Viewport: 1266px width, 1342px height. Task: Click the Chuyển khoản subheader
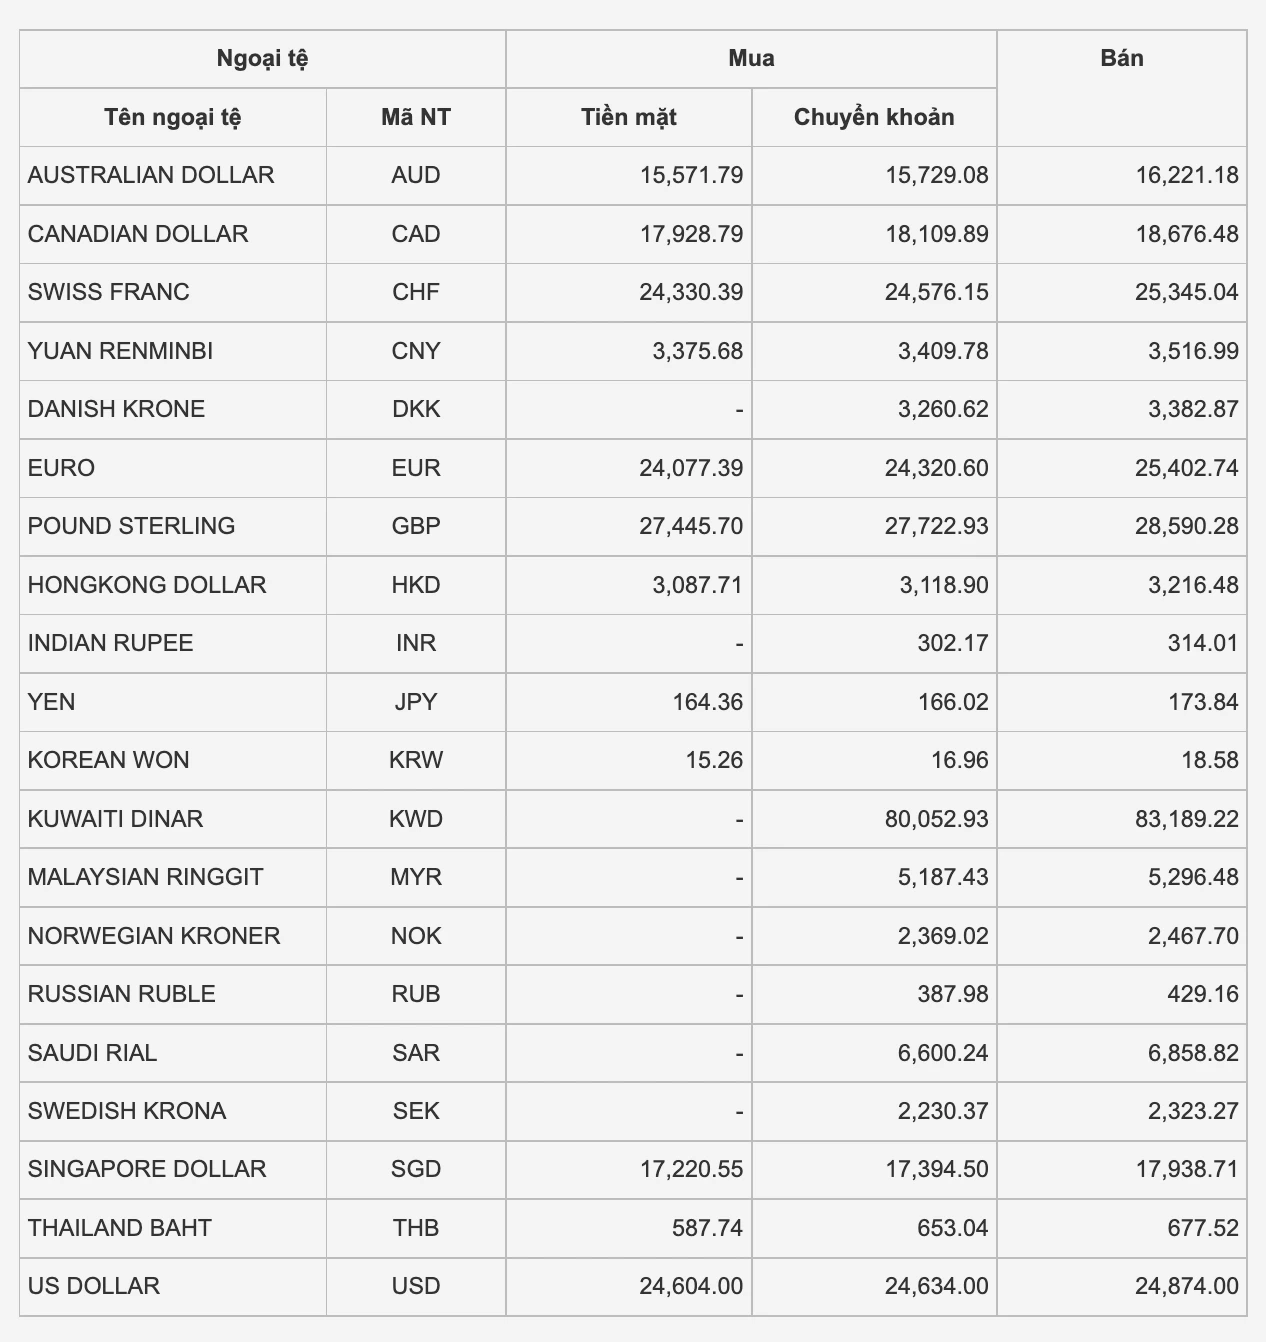tap(873, 117)
